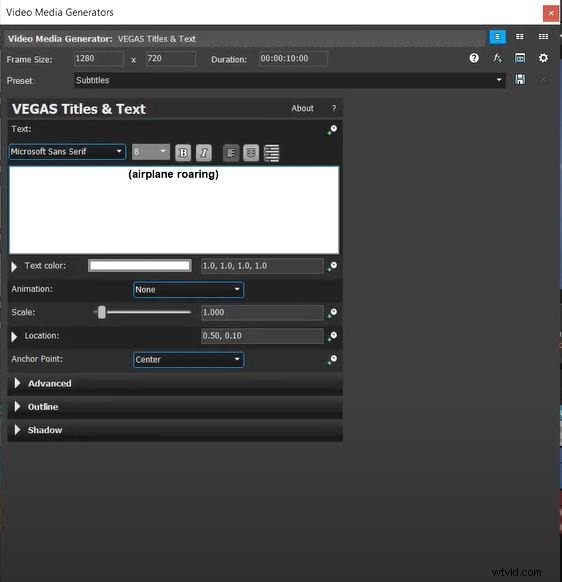Toggle Anchor Point animation keyframe icon
The width and height of the screenshot is (562, 582).
[332, 360]
